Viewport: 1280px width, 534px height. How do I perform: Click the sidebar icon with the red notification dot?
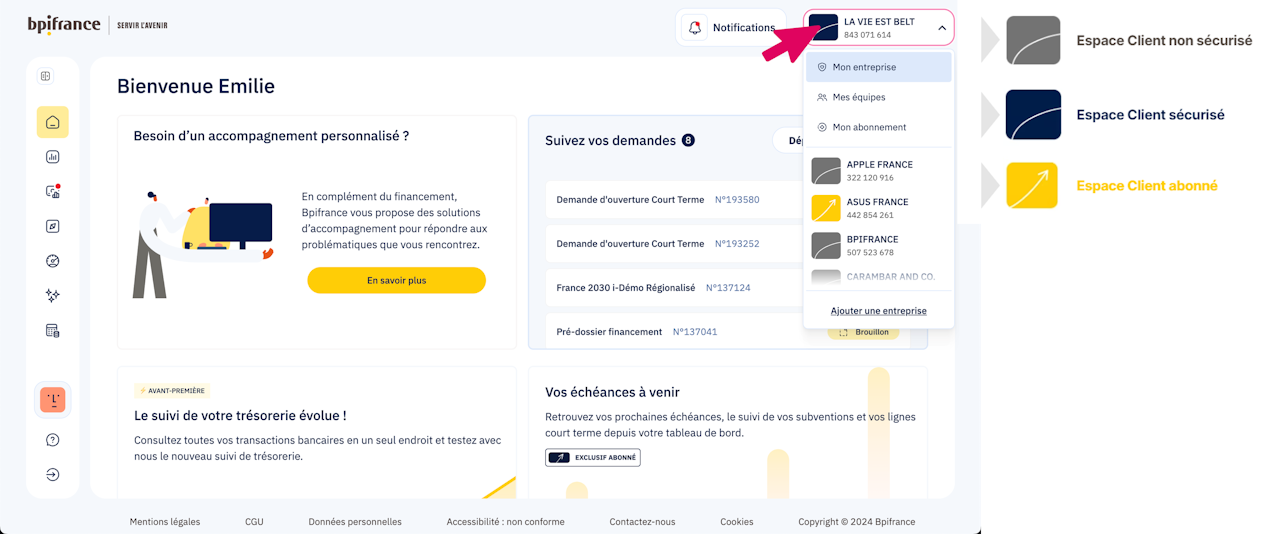click(53, 192)
